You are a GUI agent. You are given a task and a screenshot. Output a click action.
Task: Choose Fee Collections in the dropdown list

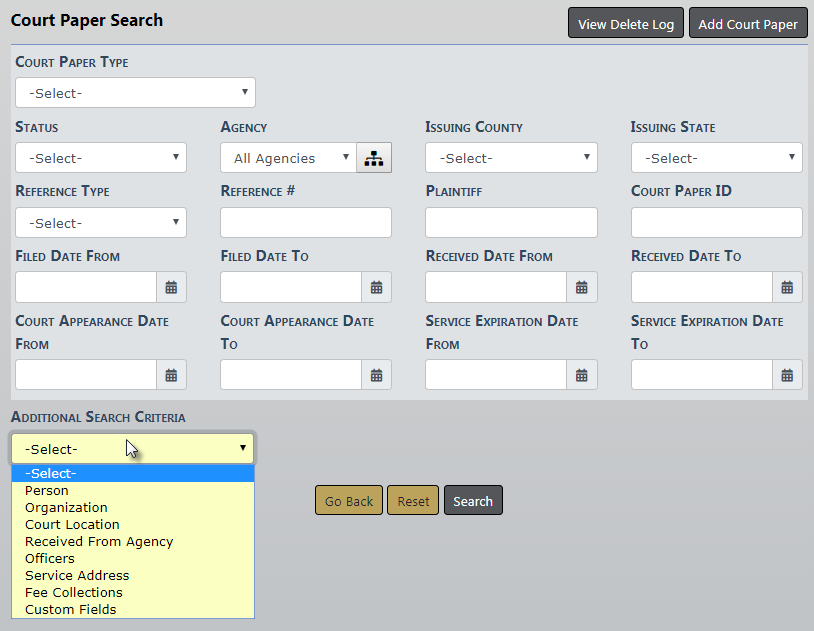point(74,593)
